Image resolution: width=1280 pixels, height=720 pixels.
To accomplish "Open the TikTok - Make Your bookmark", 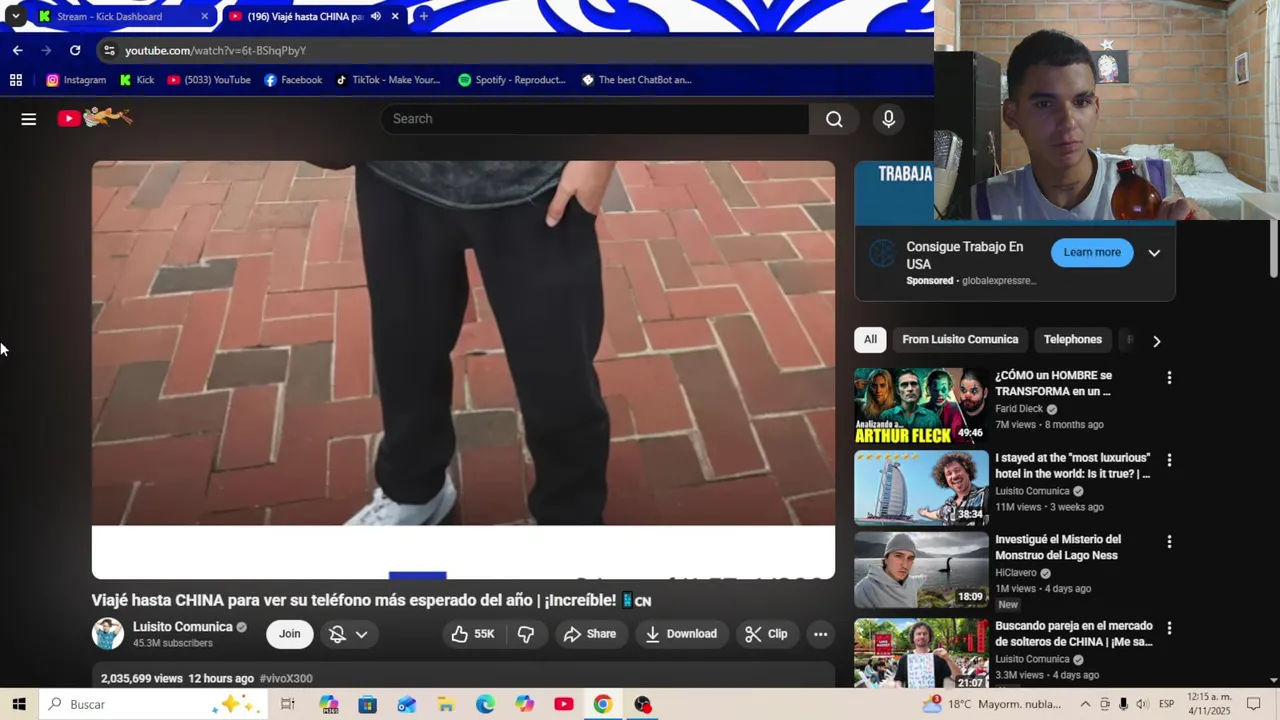I will [388, 80].
